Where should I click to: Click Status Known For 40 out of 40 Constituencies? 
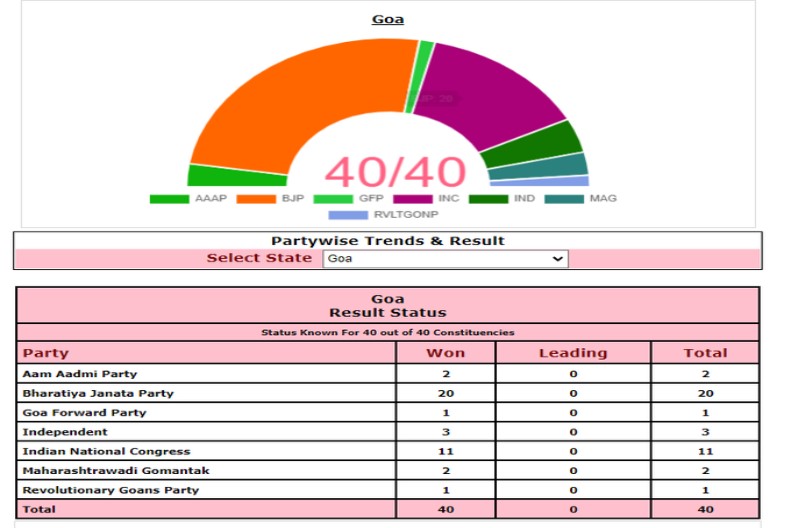(388, 333)
